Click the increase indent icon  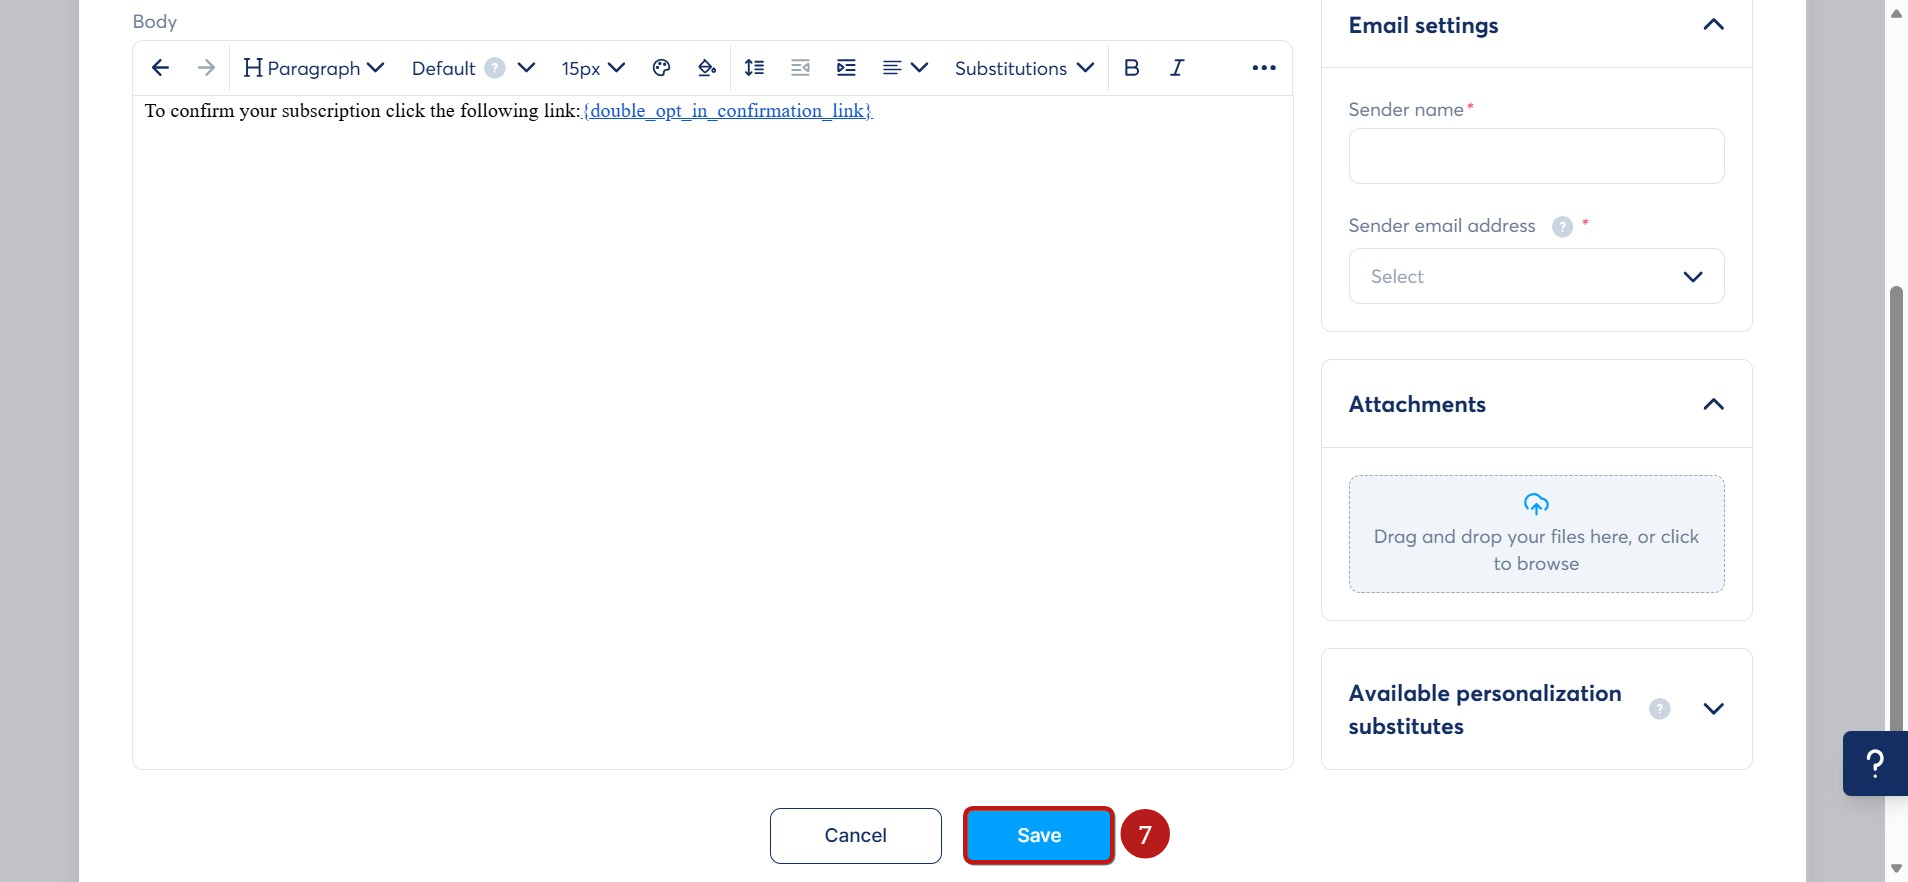pos(846,68)
